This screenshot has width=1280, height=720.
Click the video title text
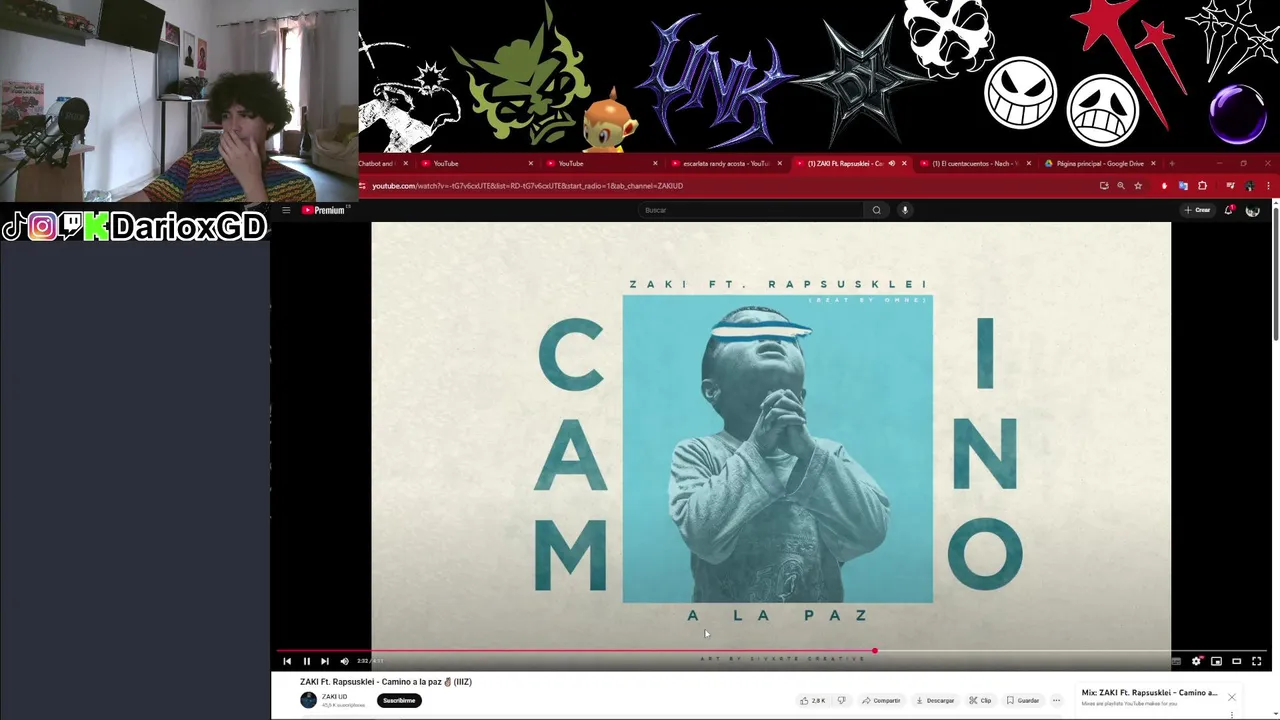click(x=386, y=682)
